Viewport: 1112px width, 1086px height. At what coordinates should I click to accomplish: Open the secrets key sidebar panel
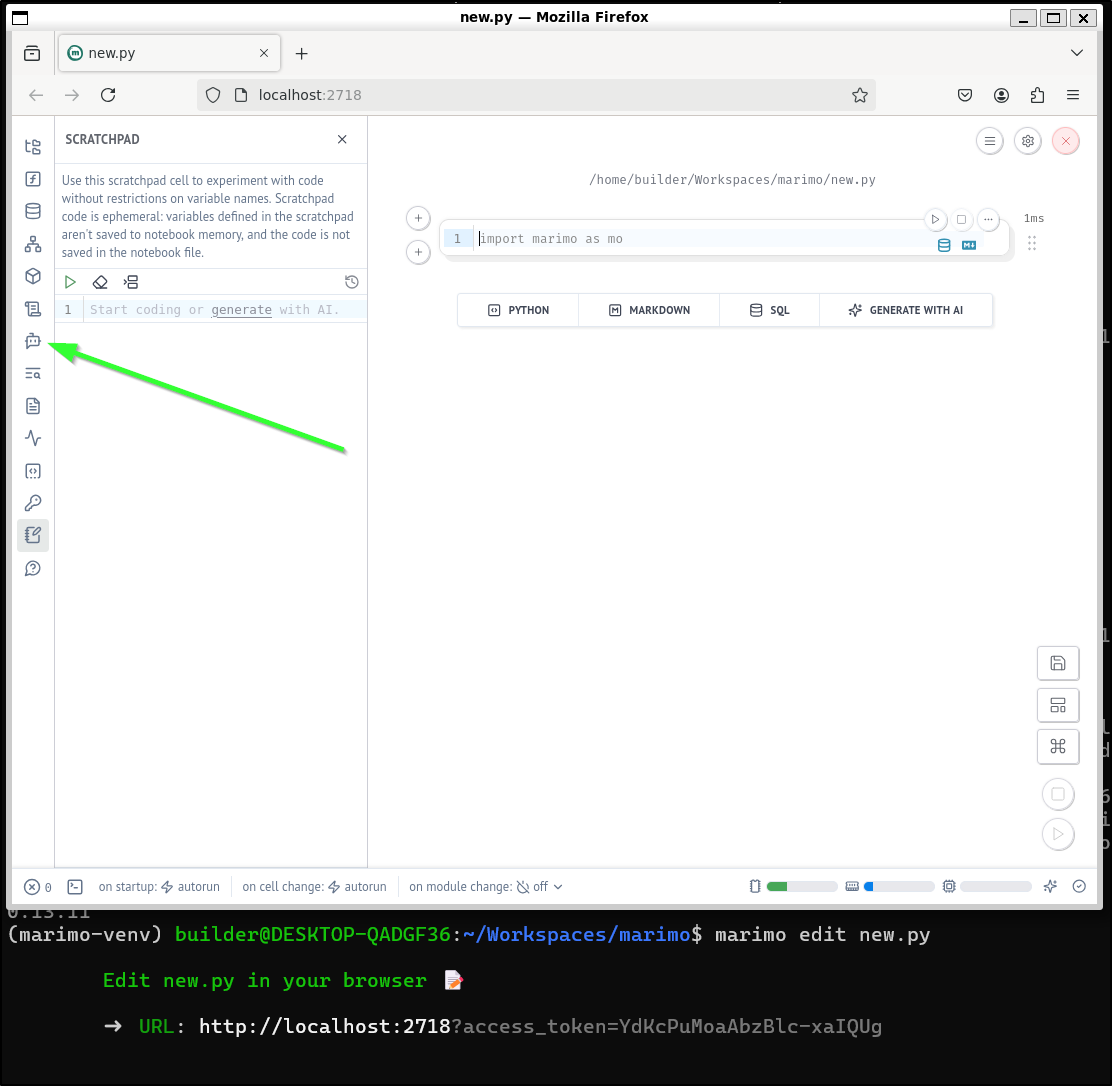point(33,503)
